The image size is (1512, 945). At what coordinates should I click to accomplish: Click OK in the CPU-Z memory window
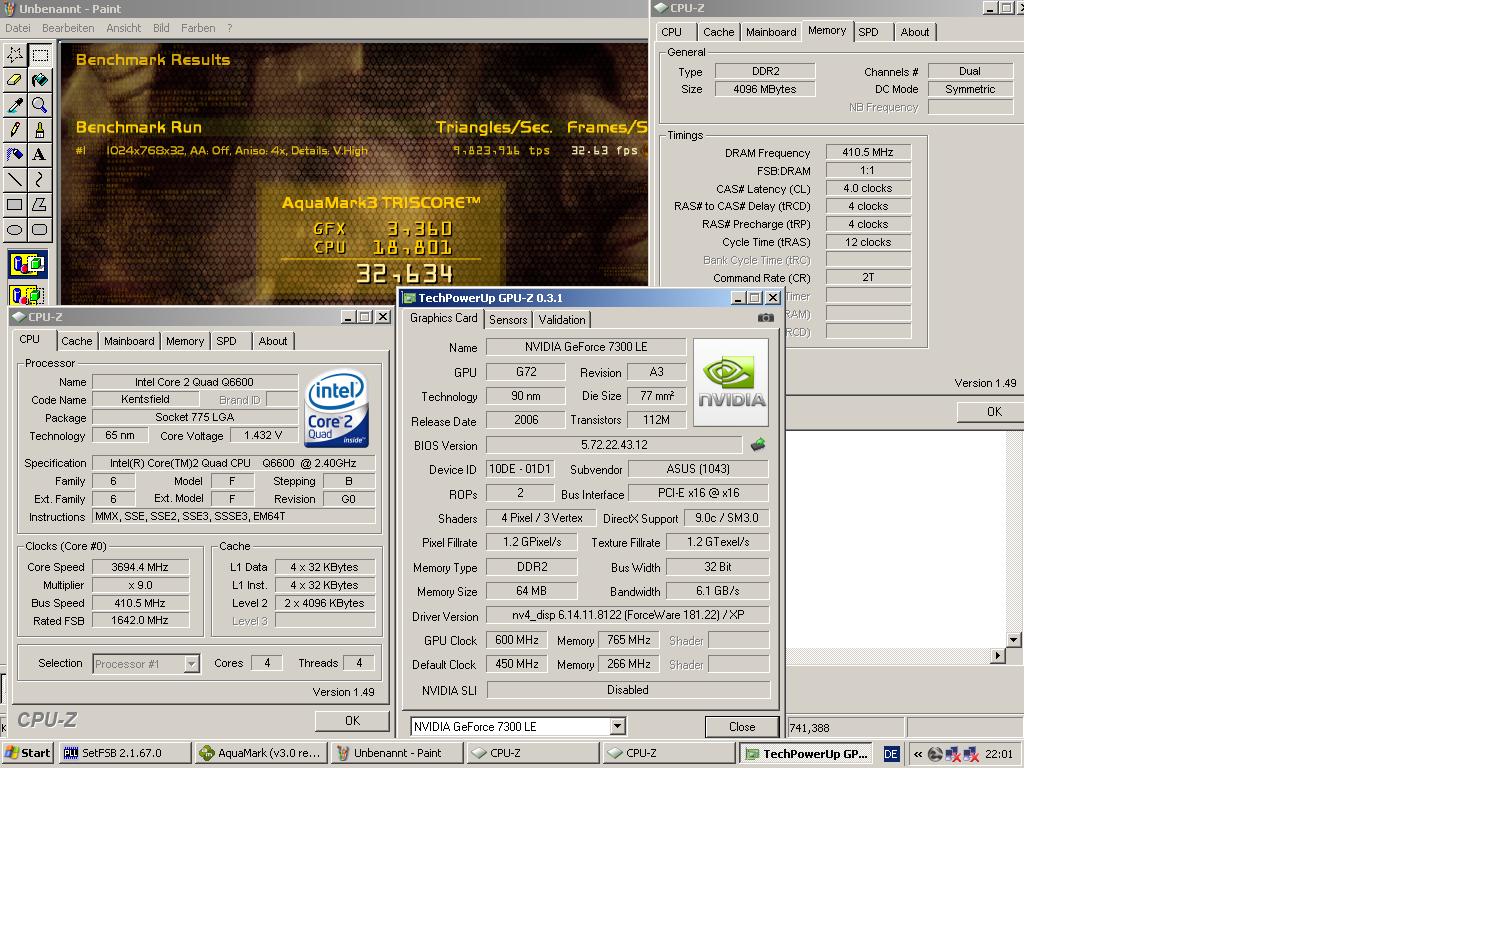coord(993,412)
